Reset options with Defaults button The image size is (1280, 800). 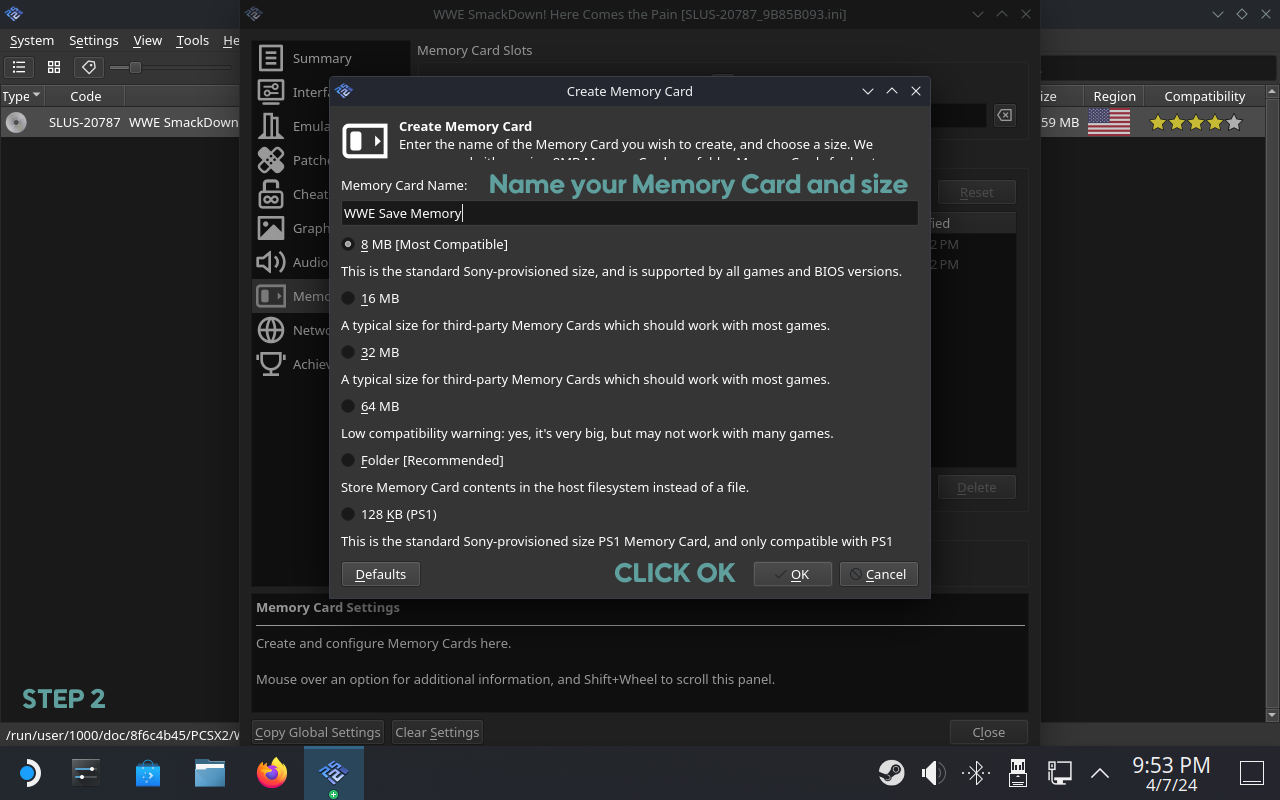pos(380,574)
